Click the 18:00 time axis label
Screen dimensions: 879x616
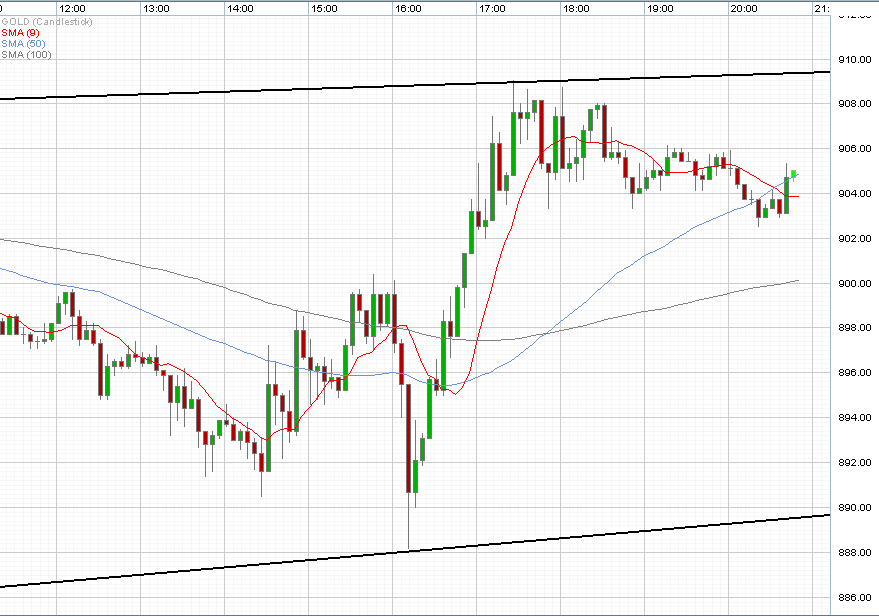(x=575, y=8)
